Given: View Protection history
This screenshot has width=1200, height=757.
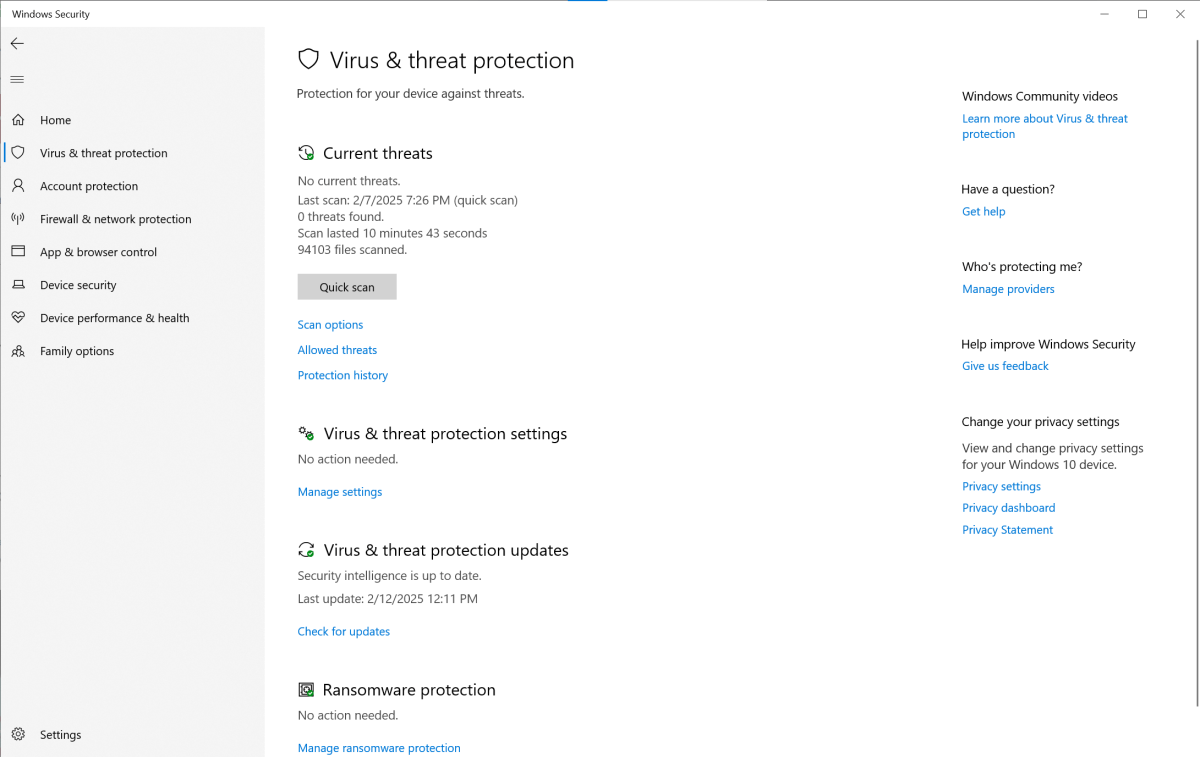Looking at the screenshot, I should 342,376.
